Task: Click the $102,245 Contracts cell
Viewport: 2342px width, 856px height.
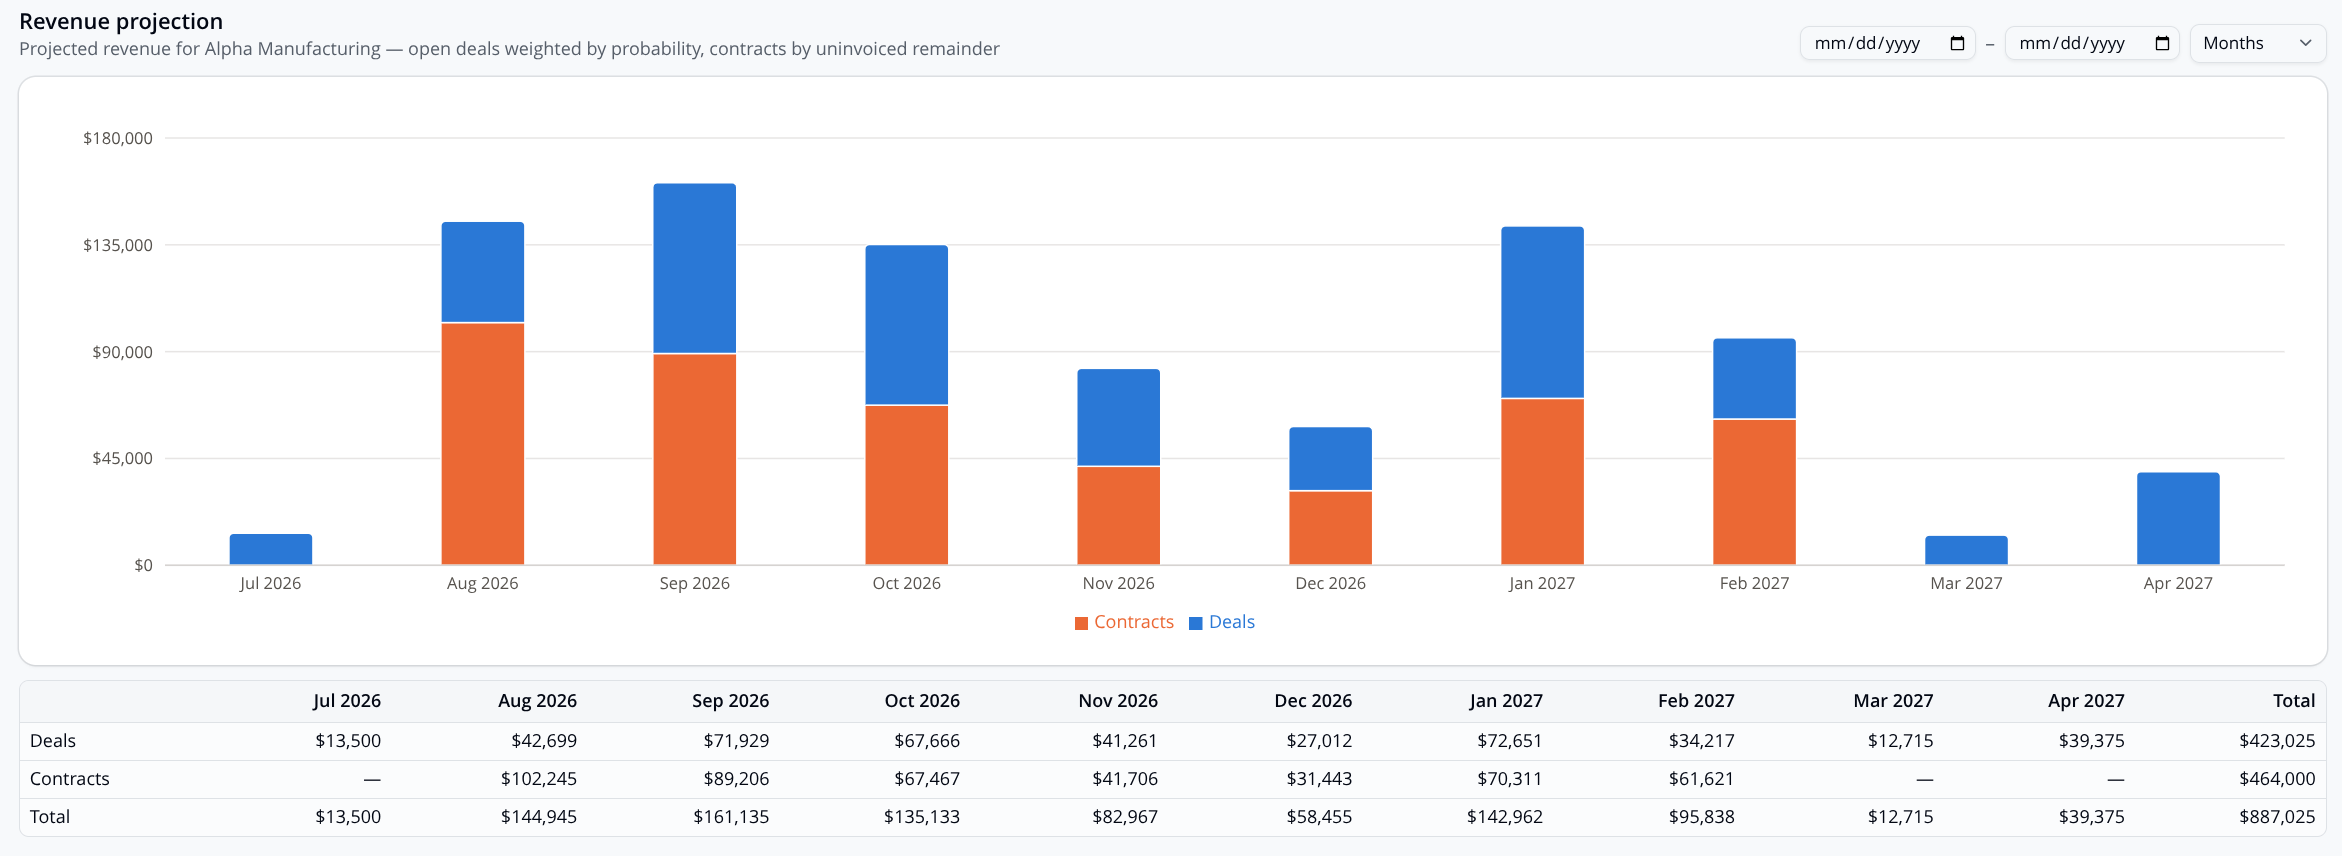Action: pyautogui.click(x=539, y=779)
